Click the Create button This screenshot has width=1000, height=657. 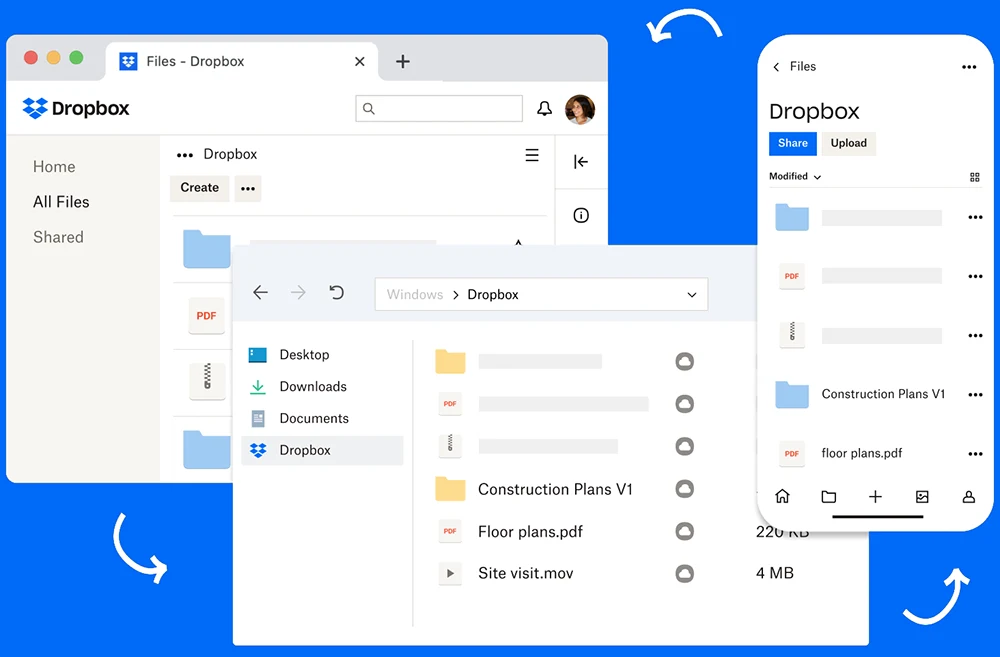pos(200,188)
